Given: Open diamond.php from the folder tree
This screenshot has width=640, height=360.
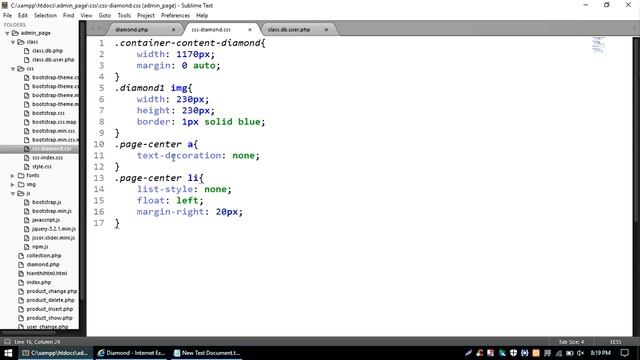Looking at the screenshot, I should coord(43,264).
